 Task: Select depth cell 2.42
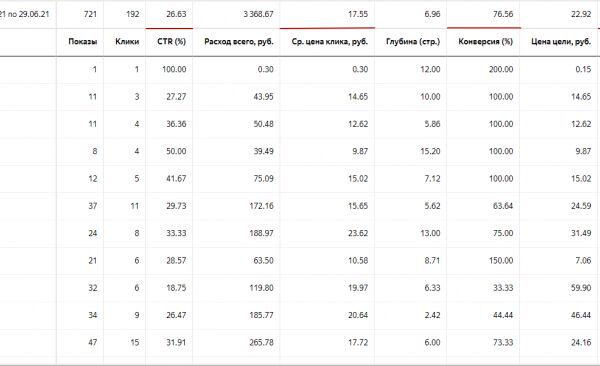432,315
